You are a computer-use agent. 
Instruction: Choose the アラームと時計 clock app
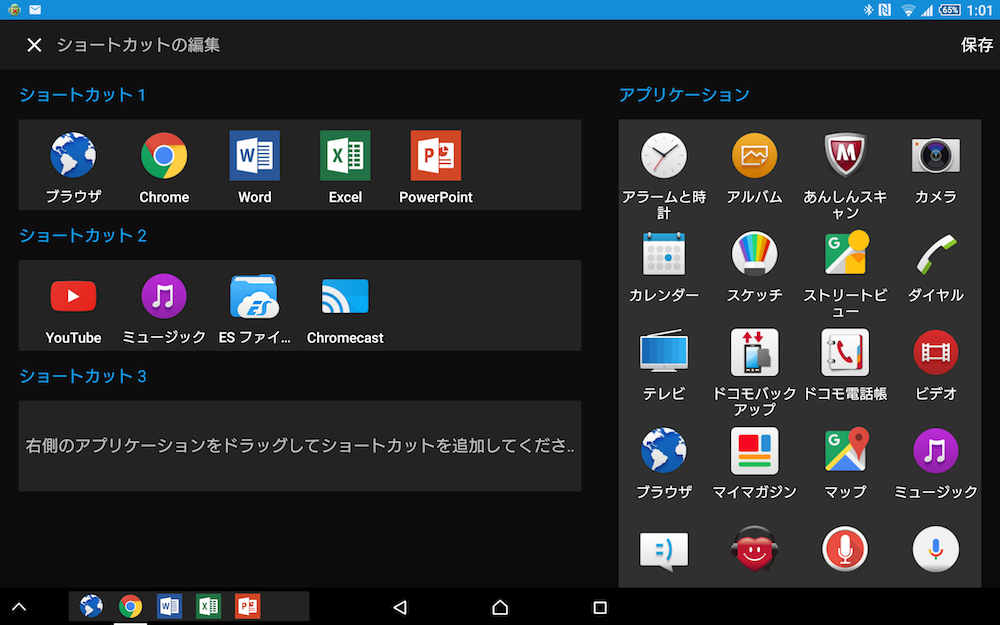click(x=664, y=155)
